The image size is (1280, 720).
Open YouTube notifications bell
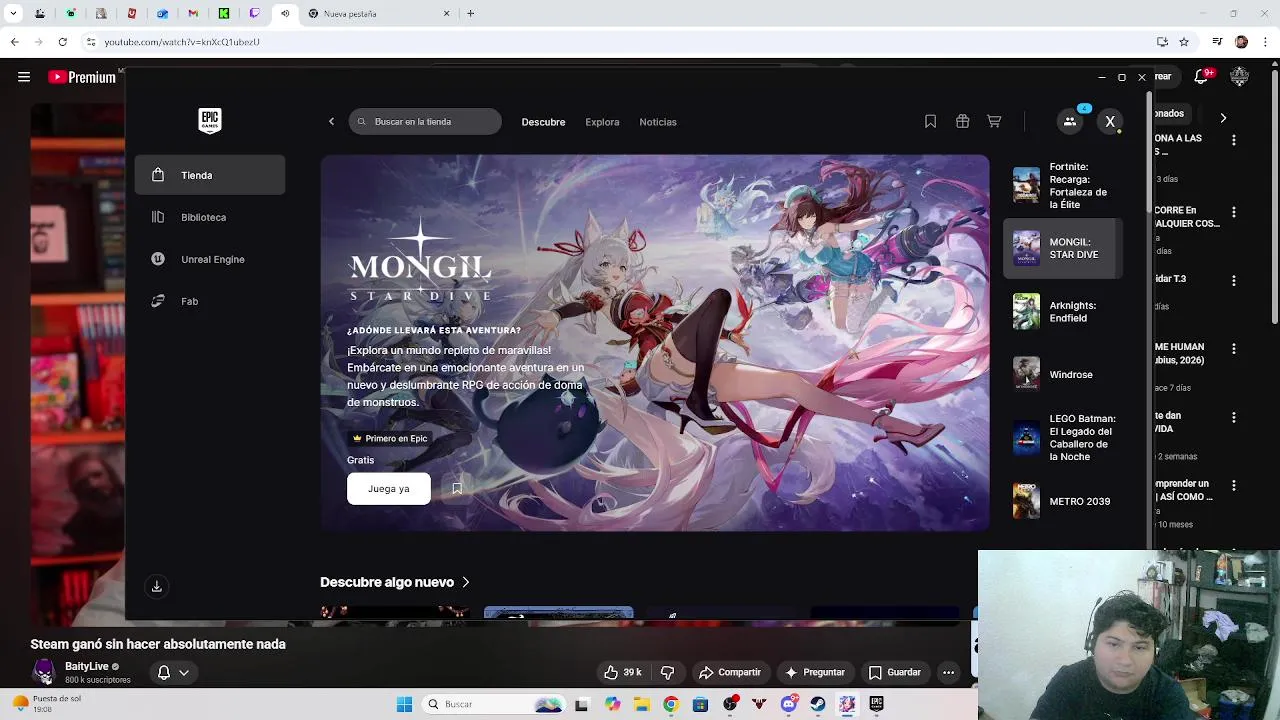coord(1202,77)
